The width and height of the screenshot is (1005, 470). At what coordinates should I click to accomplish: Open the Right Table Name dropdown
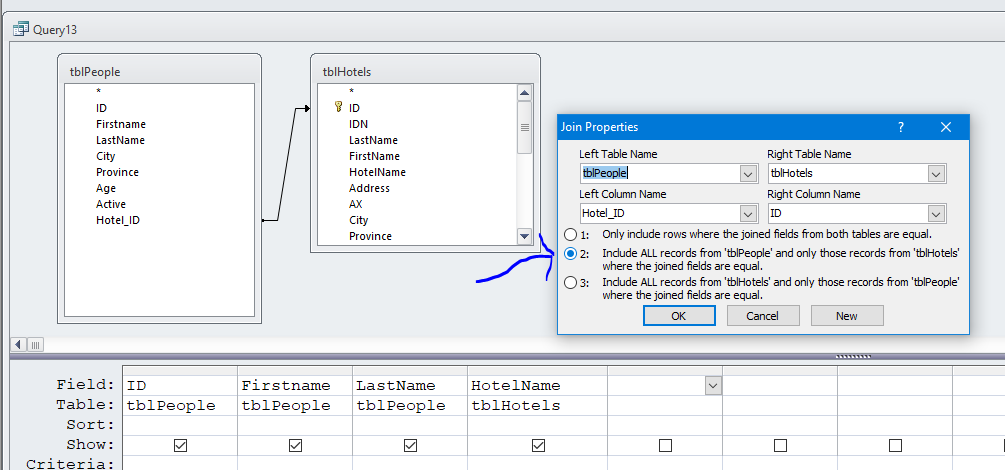click(936, 174)
